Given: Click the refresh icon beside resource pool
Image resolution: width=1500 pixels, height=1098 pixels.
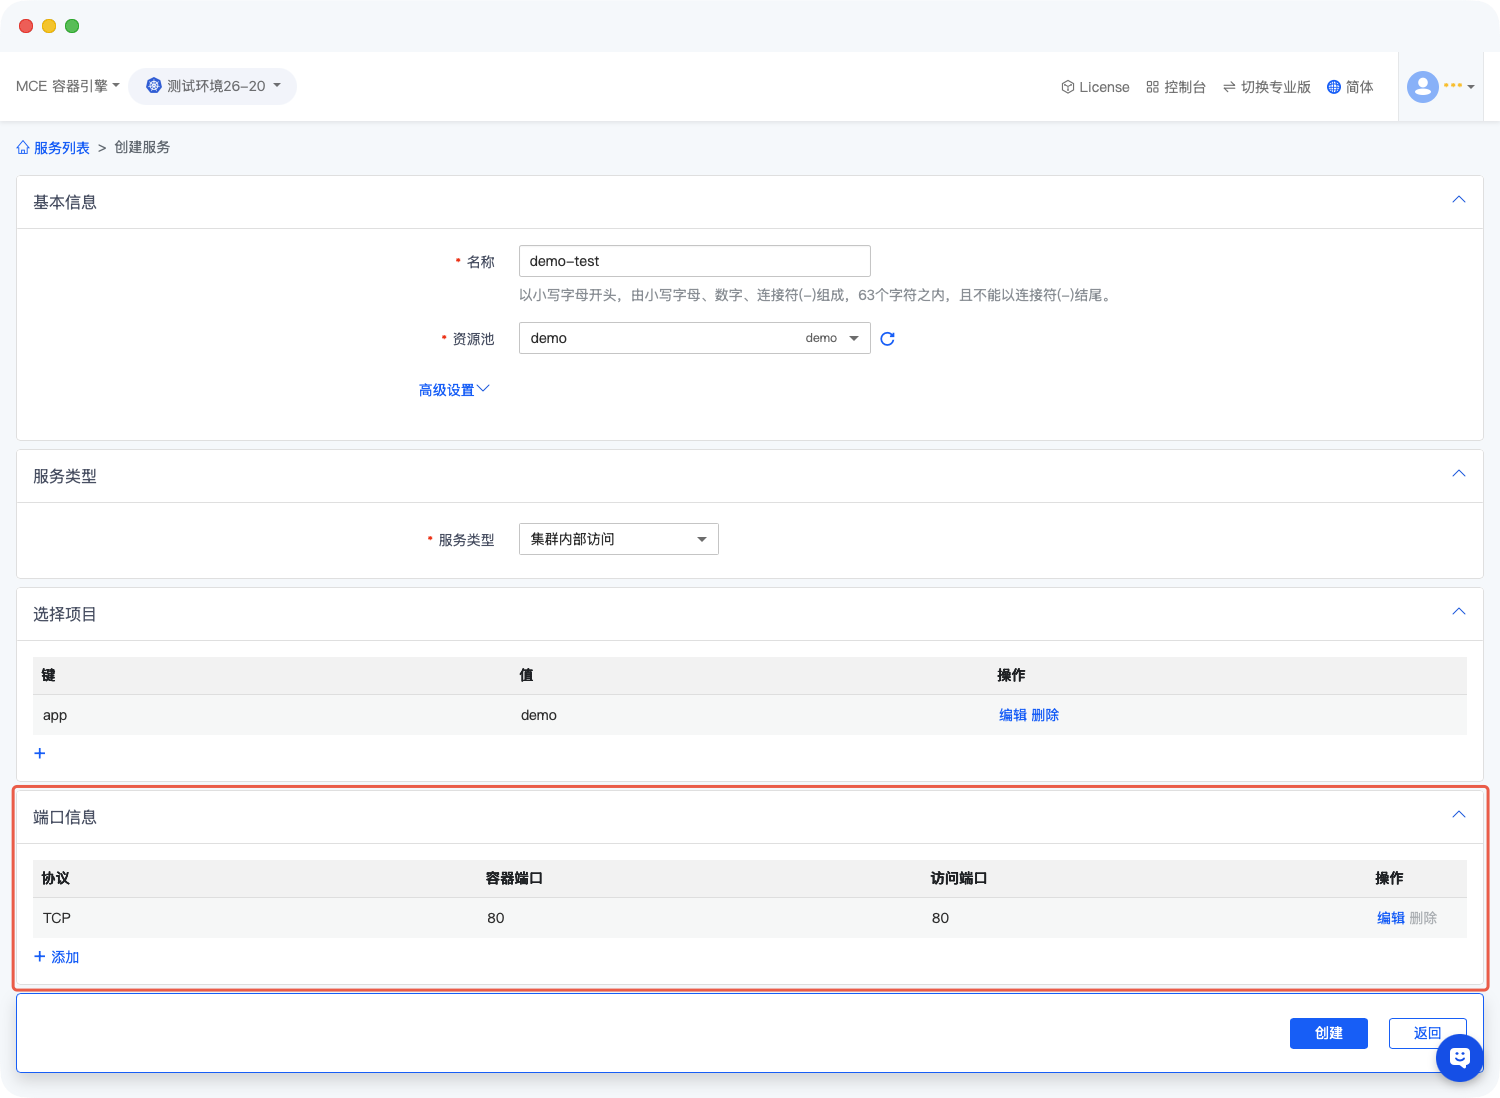Looking at the screenshot, I should click(x=887, y=339).
